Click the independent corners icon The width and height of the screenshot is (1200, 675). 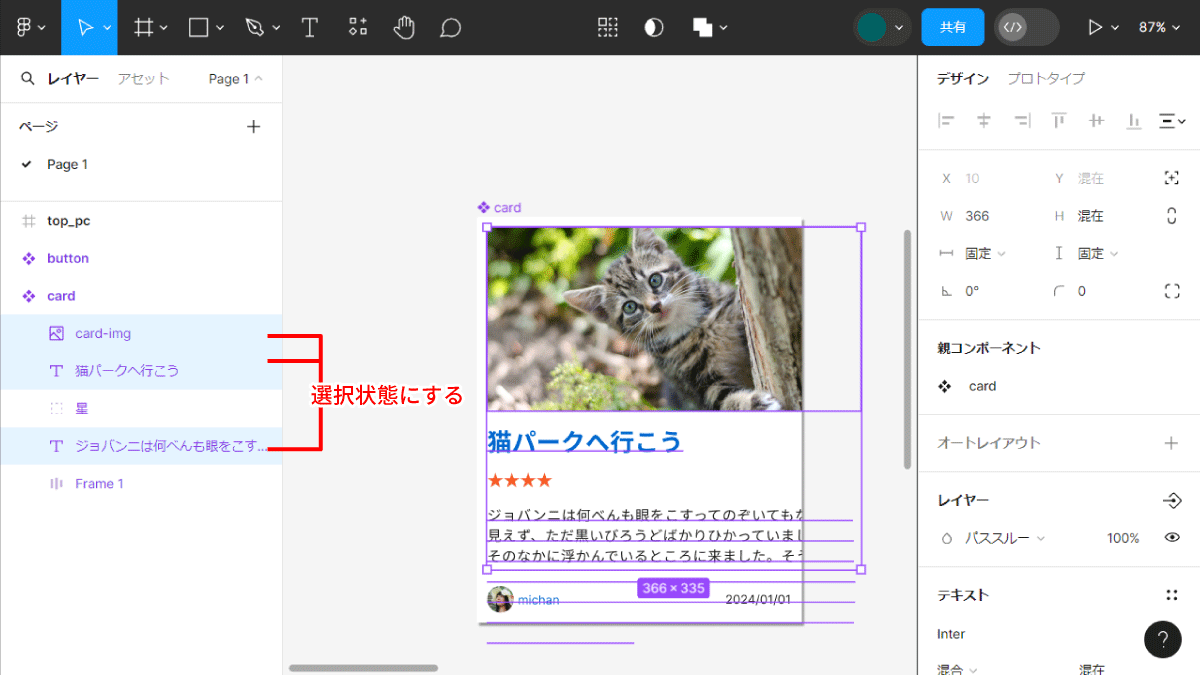point(1172,291)
